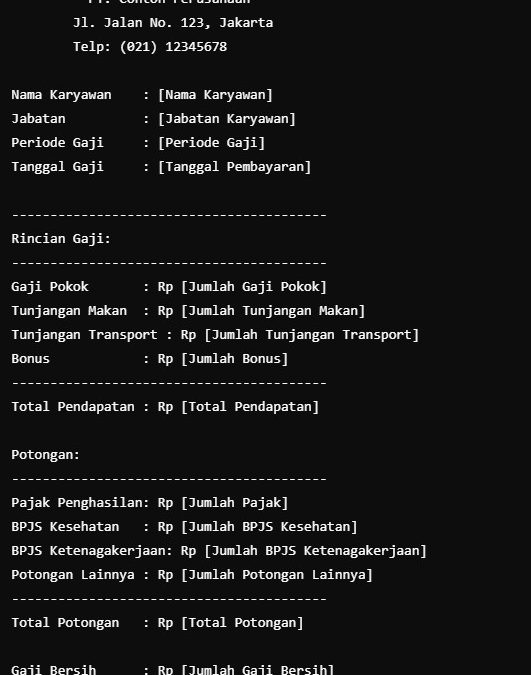Screen dimensions: 531x675
Task: Select the [Jabatan Karyawan] placeholder
Action: 227,119
